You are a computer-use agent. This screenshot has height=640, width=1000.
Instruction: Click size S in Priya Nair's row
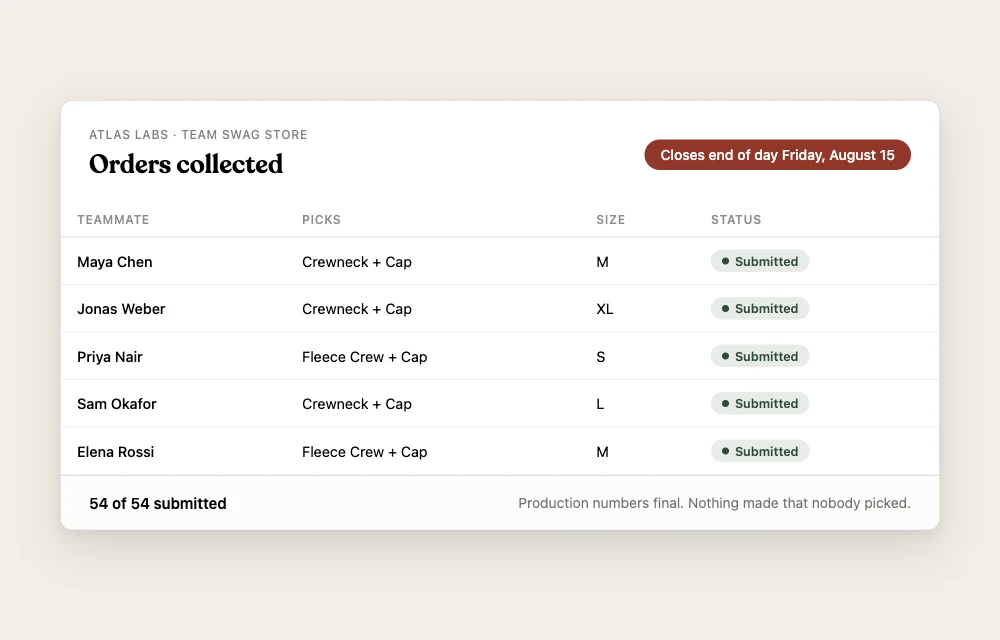(600, 357)
